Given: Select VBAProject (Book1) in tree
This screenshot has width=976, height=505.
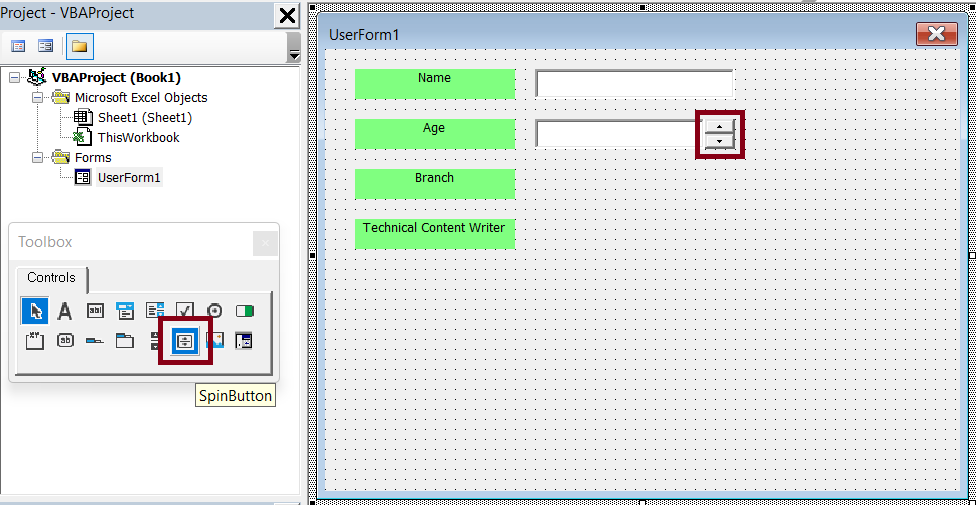Looking at the screenshot, I should (x=116, y=78).
